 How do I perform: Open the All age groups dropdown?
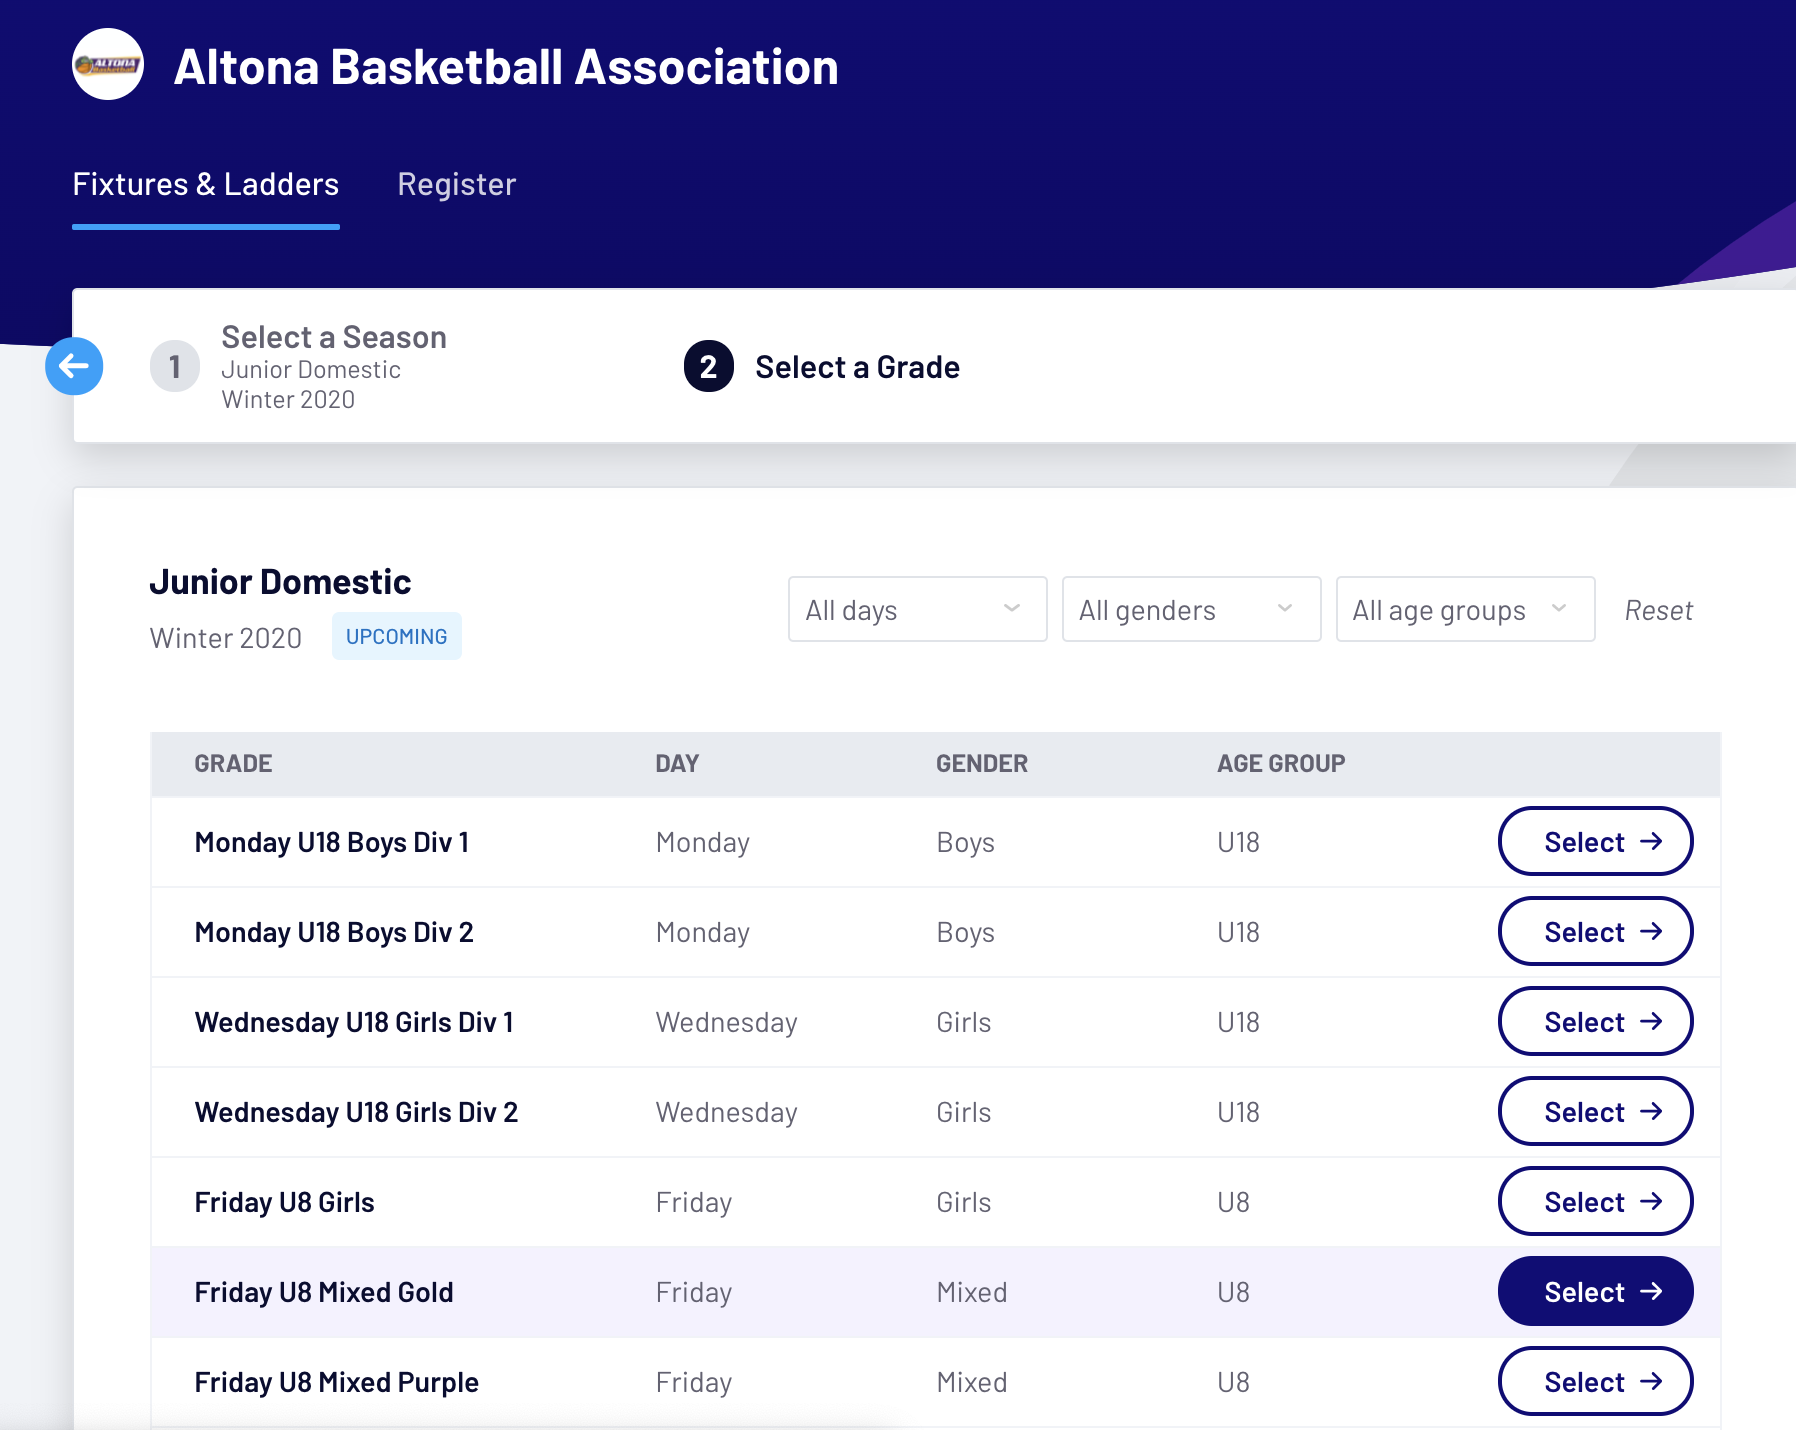pyautogui.click(x=1464, y=609)
